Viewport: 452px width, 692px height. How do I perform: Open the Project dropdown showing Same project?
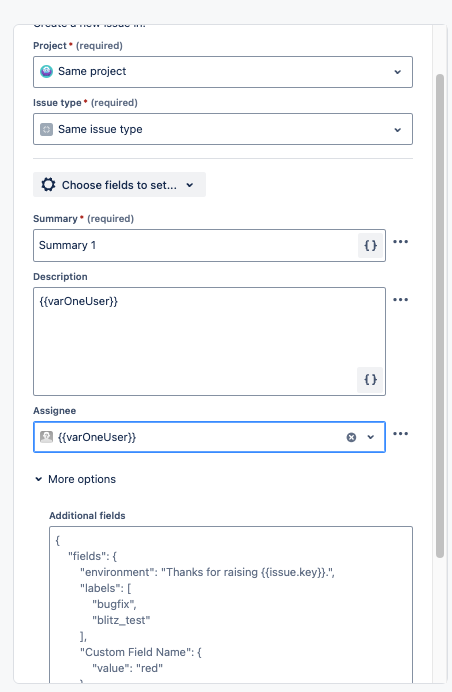[x=223, y=72]
